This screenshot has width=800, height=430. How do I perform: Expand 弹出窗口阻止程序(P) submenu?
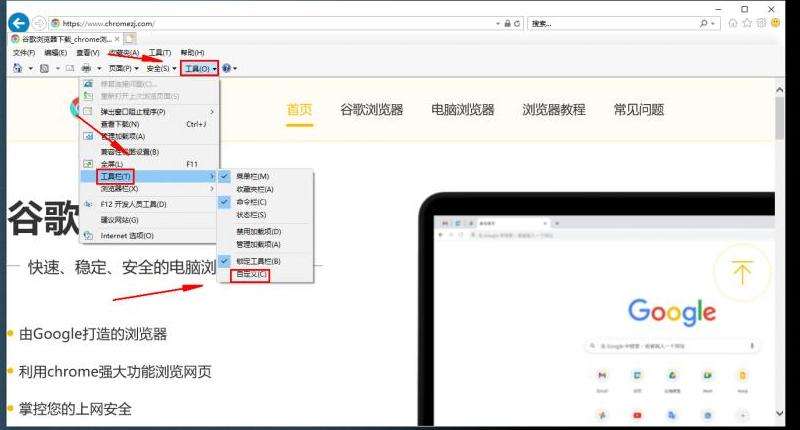pyautogui.click(x=149, y=111)
